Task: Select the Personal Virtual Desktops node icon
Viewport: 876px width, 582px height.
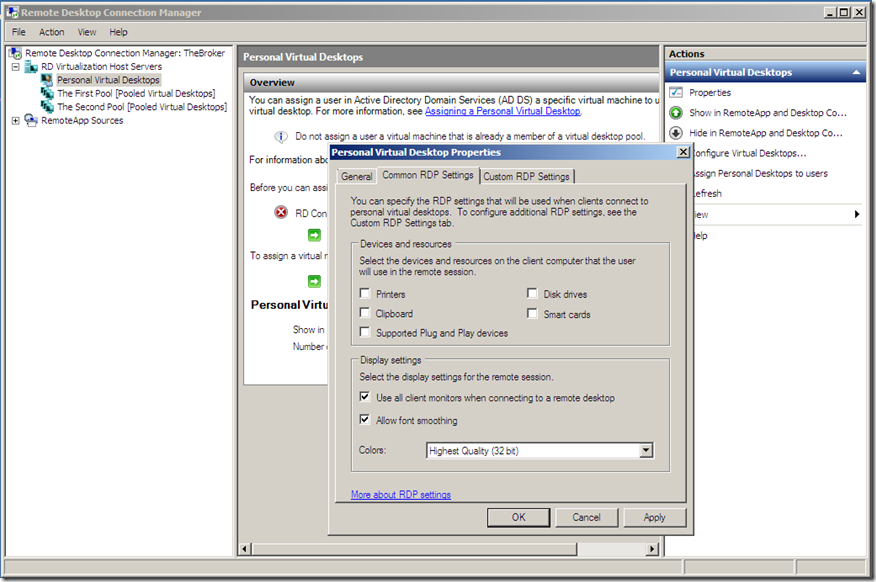Action: tap(48, 79)
